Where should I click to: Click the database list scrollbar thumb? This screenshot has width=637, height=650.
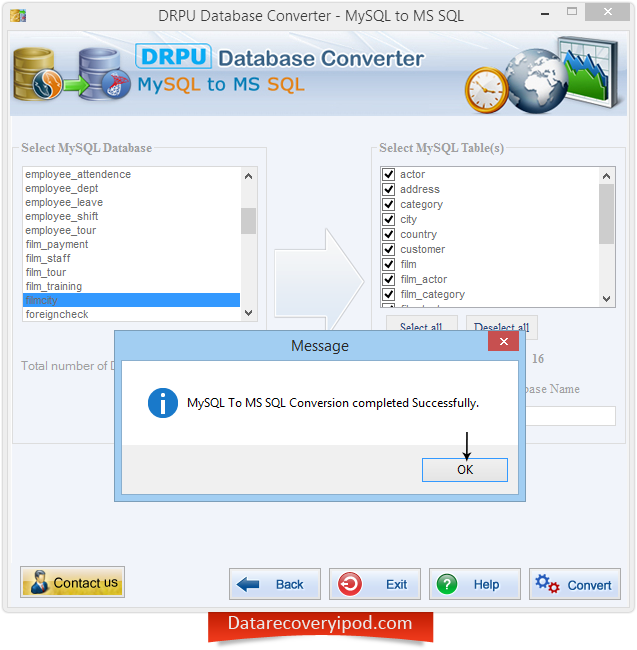(248, 221)
